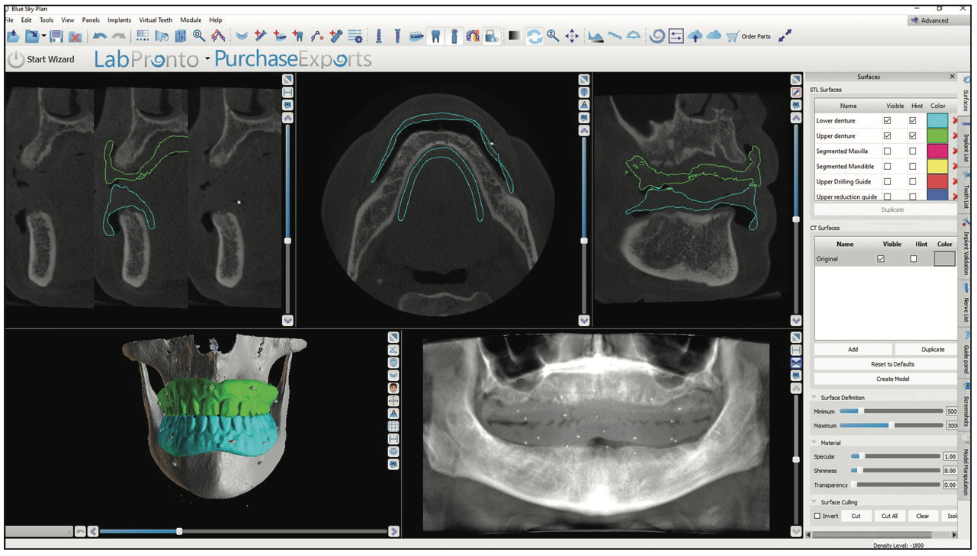The image size is (977, 556).
Task: Click the list settings gear icon
Action: click(x=355, y=36)
